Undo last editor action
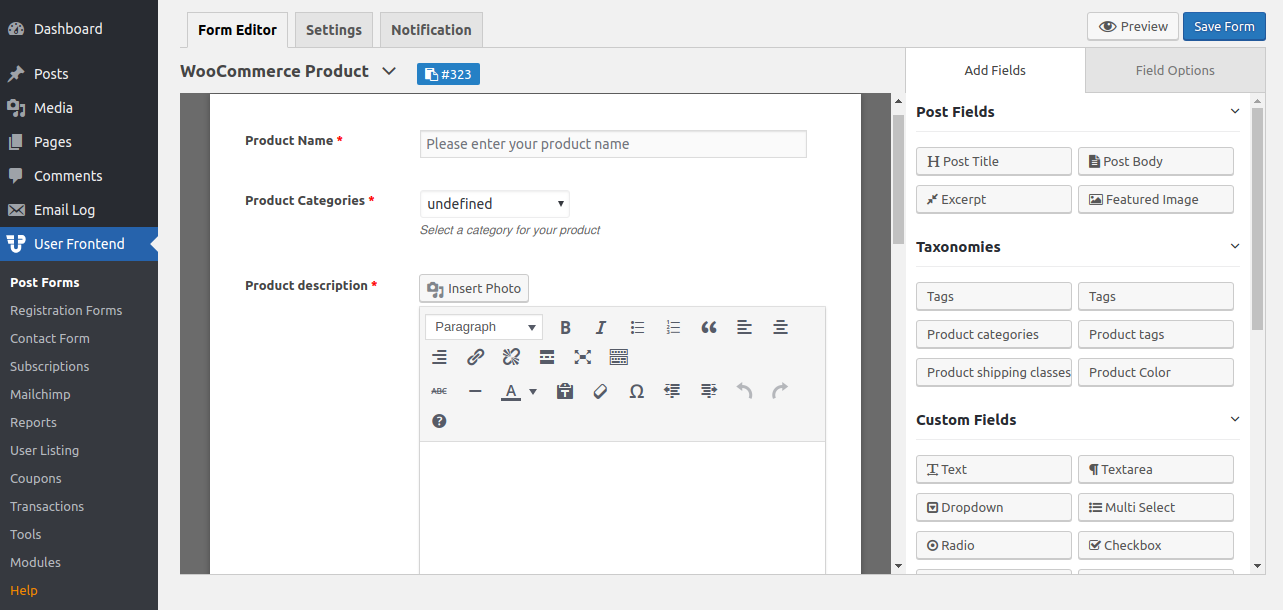Viewport: 1283px width, 610px height. [744, 391]
